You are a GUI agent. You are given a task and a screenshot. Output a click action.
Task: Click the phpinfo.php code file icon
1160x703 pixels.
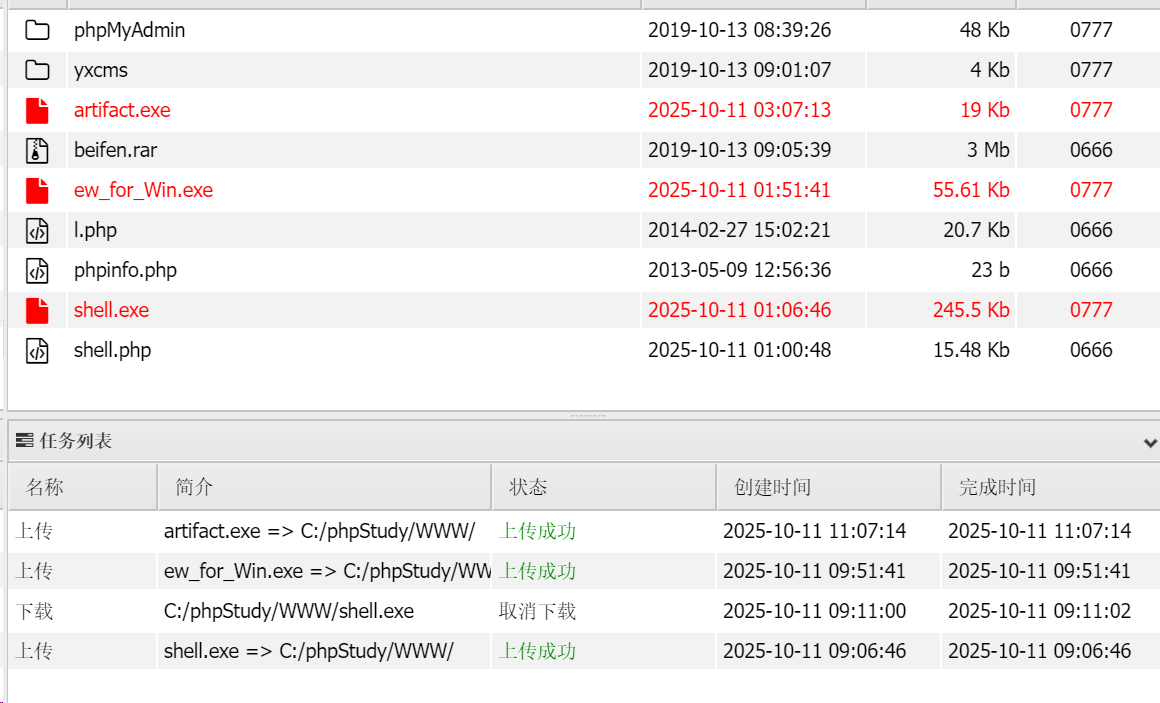37,270
